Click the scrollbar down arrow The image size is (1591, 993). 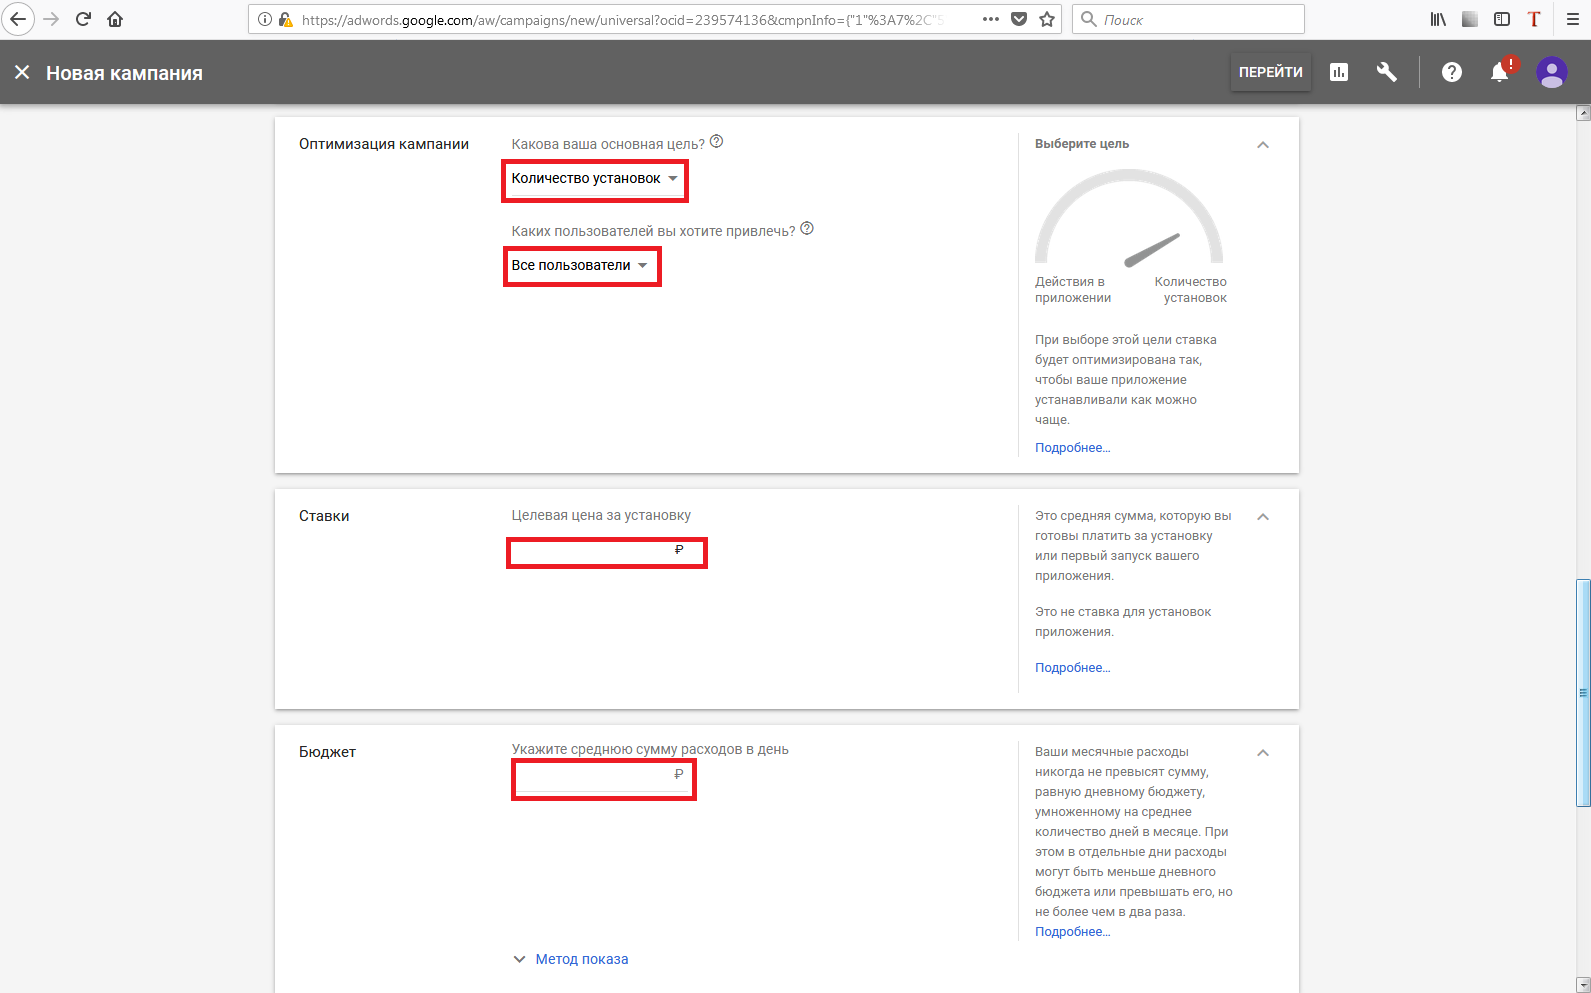click(1583, 984)
